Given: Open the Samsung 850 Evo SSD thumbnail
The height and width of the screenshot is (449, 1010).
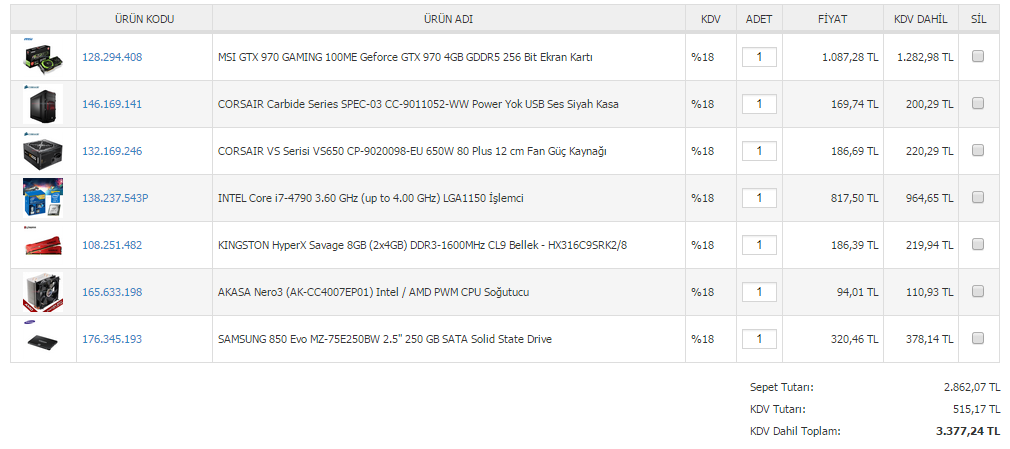Looking at the screenshot, I should pyautogui.click(x=43, y=339).
